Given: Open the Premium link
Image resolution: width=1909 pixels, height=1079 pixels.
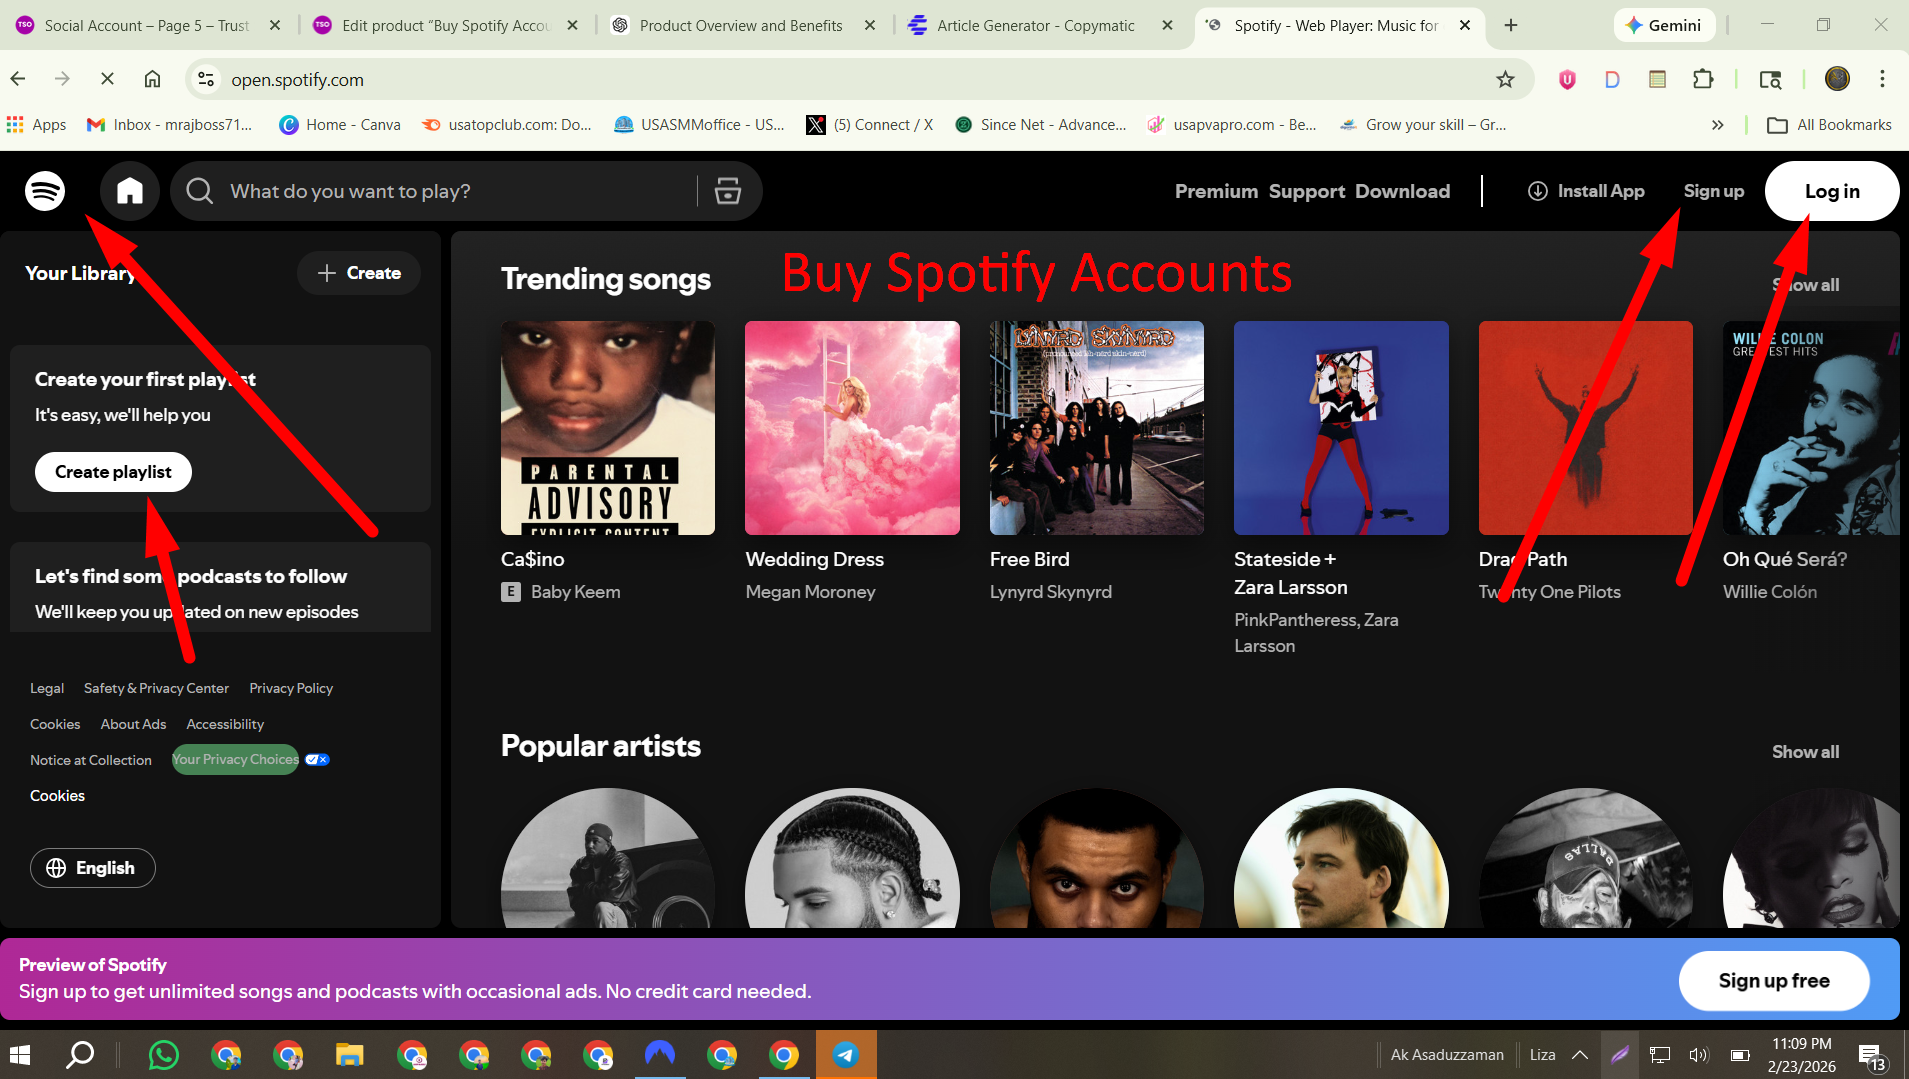Looking at the screenshot, I should point(1216,191).
